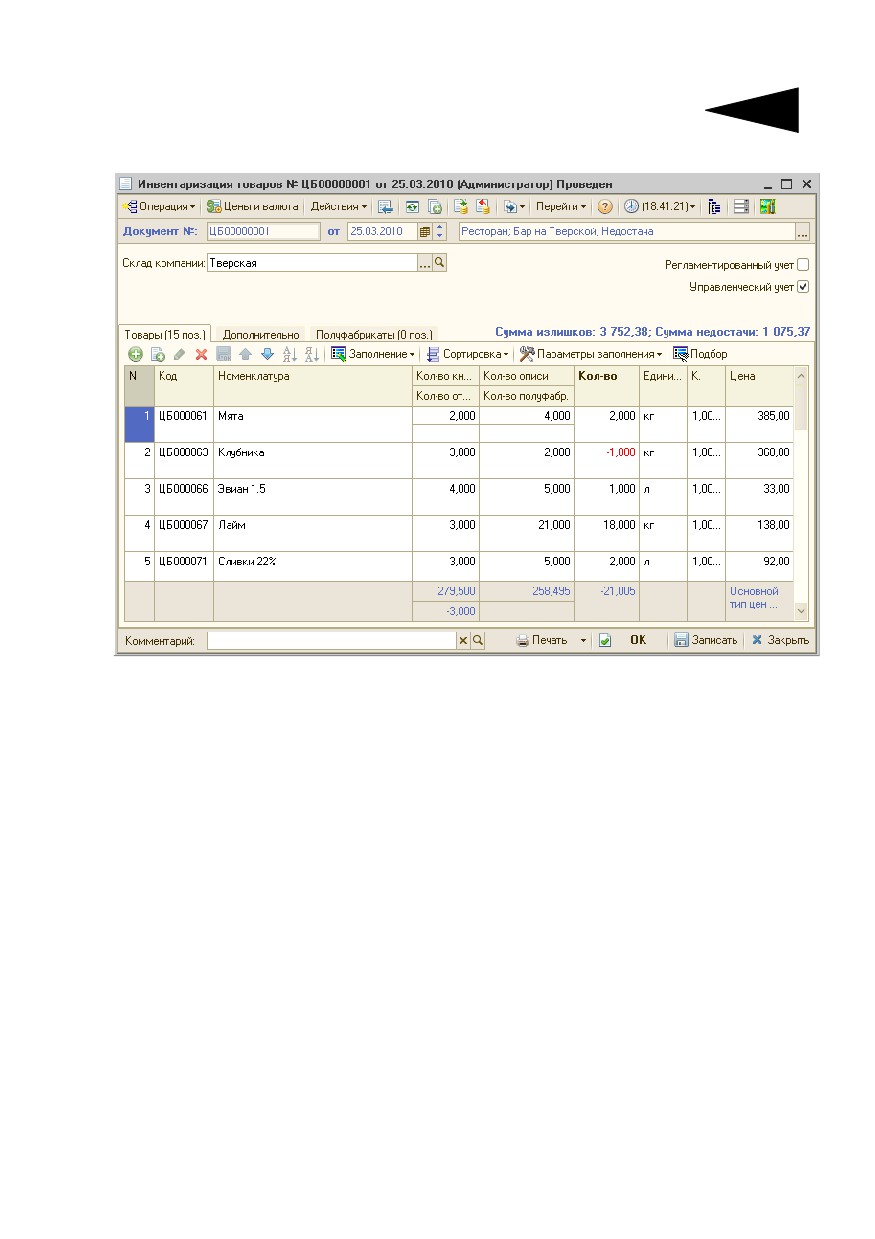
Task: Click the Записать button
Action: click(706, 640)
